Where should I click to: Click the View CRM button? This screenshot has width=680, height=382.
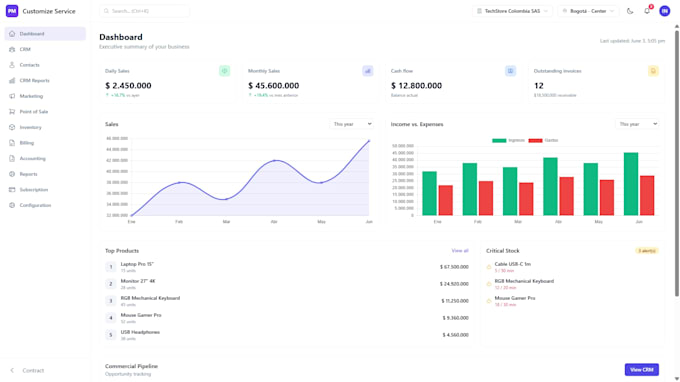(641, 370)
